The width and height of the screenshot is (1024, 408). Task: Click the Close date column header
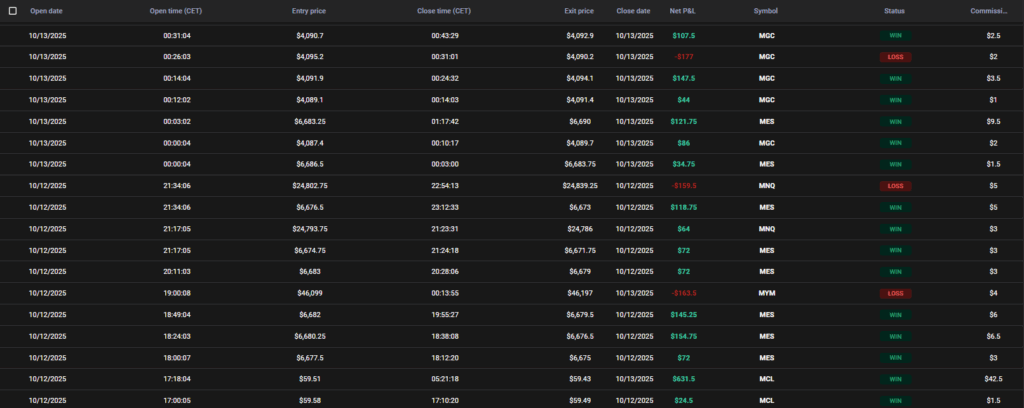click(x=634, y=11)
